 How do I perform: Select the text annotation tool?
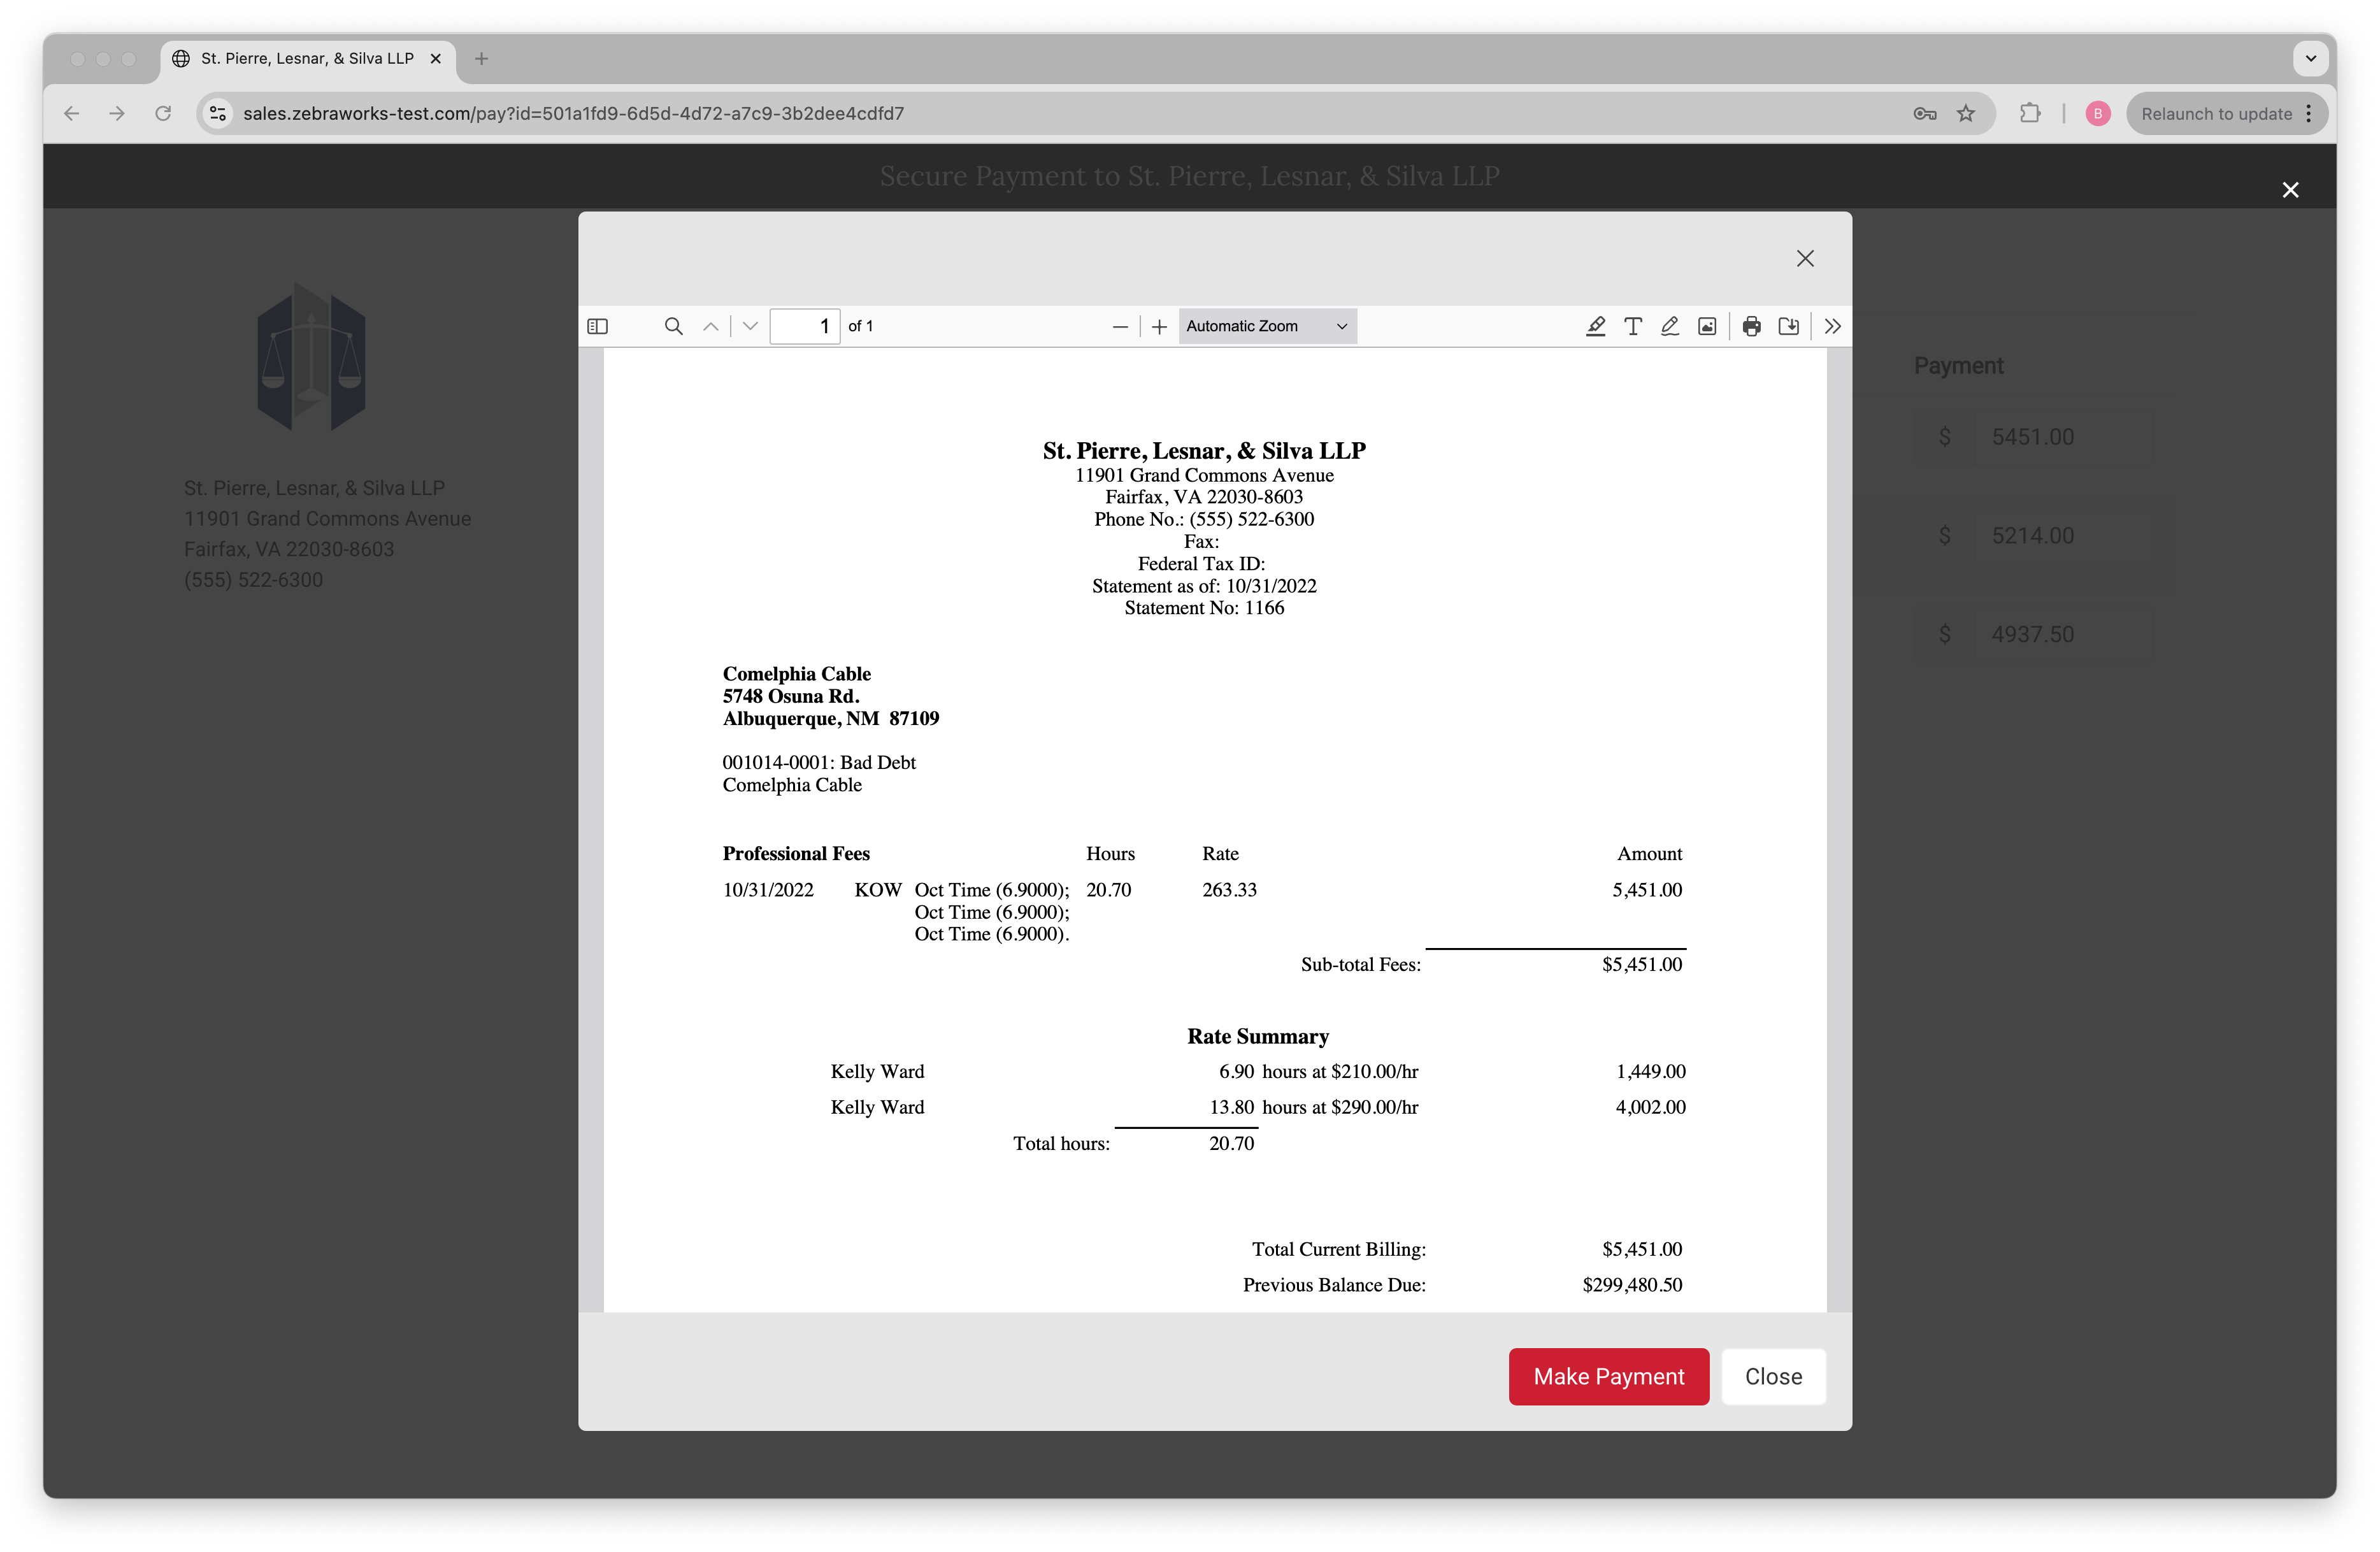pos(1633,326)
